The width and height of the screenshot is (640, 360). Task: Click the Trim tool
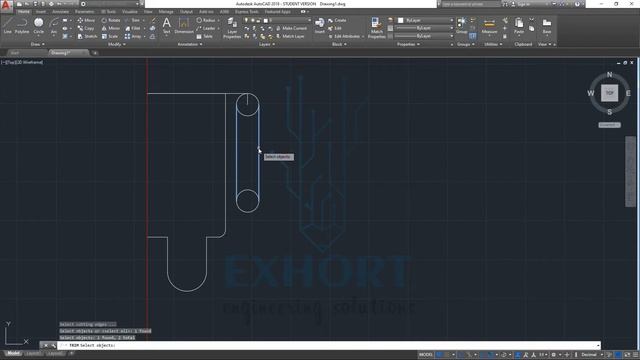(133, 20)
